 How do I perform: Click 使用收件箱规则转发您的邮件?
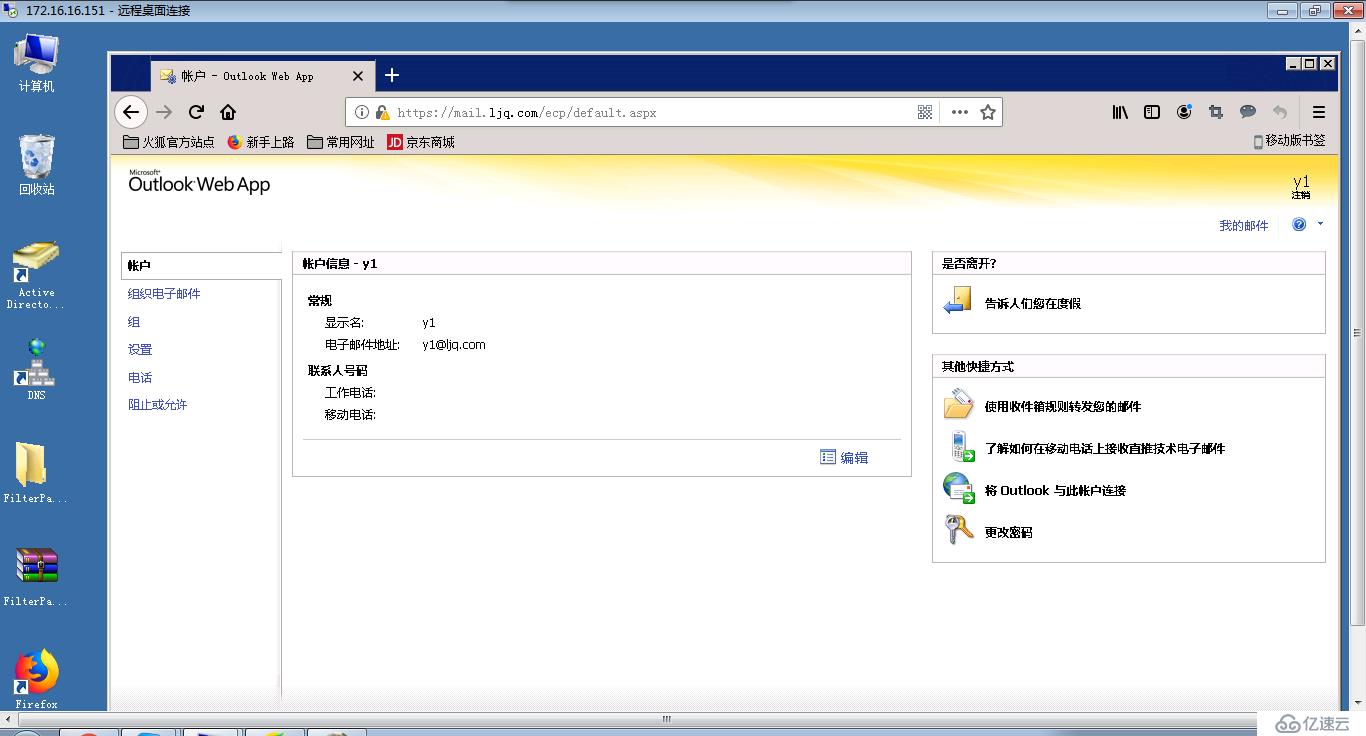coord(1063,407)
